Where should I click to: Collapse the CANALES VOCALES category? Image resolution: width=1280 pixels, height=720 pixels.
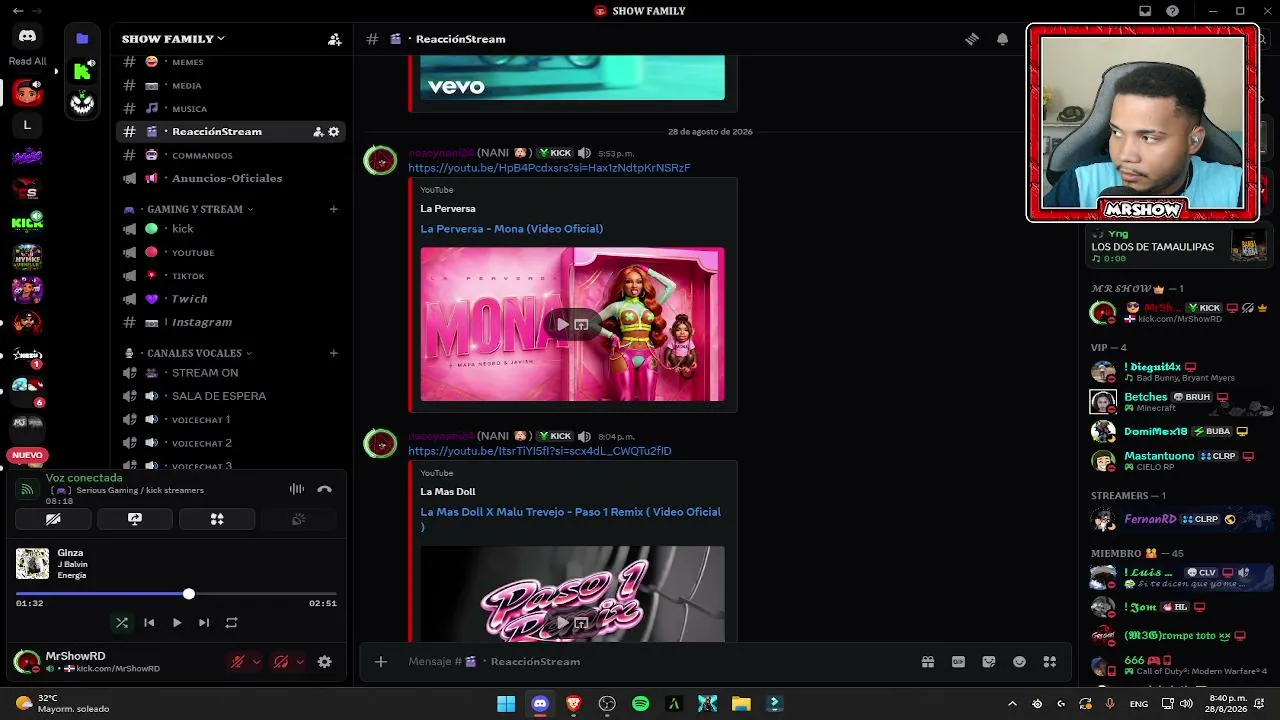point(194,353)
